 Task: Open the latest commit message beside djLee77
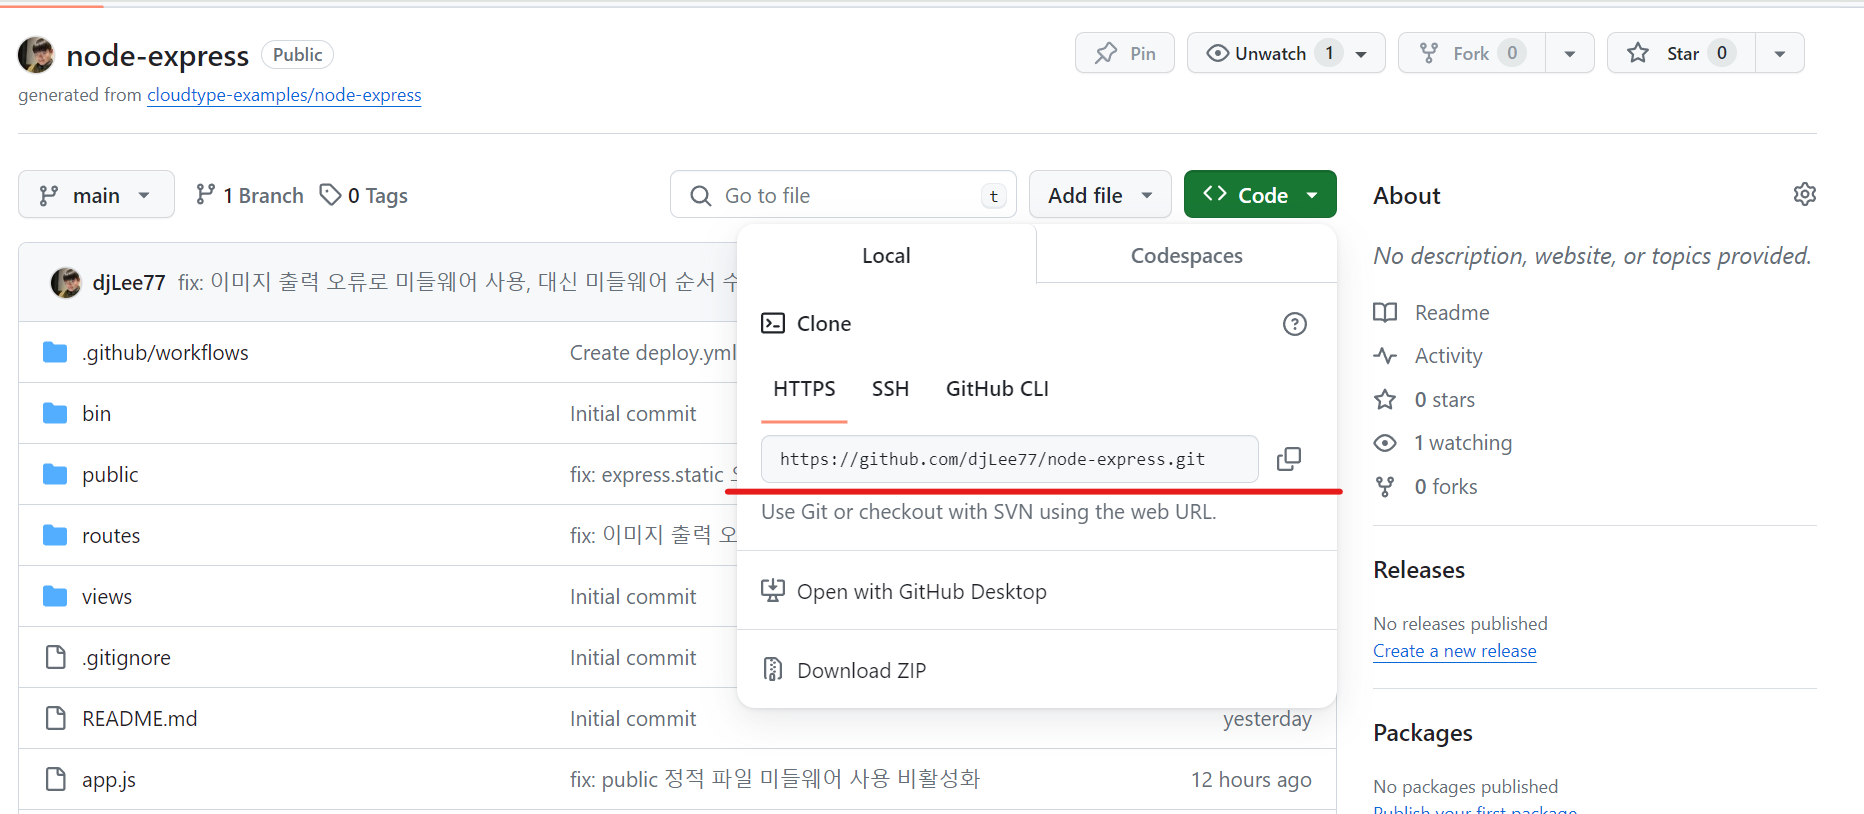(457, 282)
